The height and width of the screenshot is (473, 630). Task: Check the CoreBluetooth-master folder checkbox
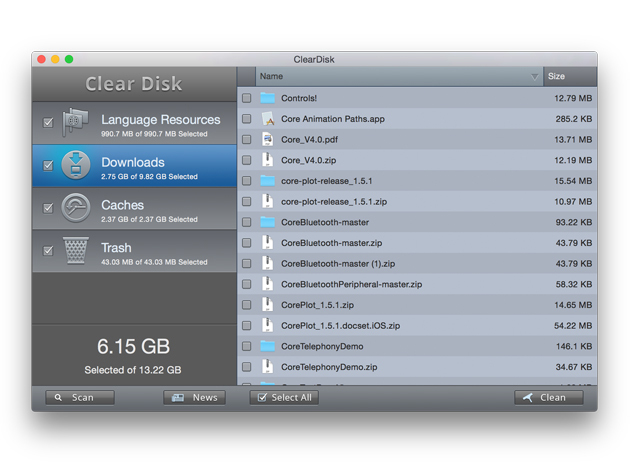247,222
